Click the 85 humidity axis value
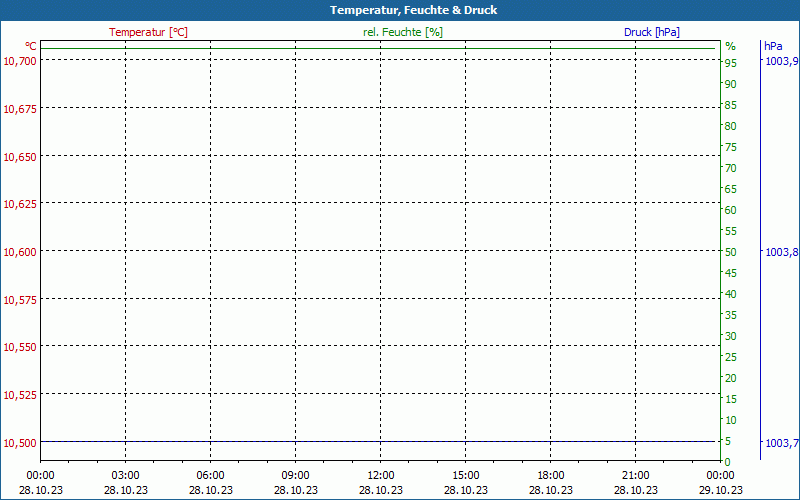800x500 pixels. click(x=731, y=106)
